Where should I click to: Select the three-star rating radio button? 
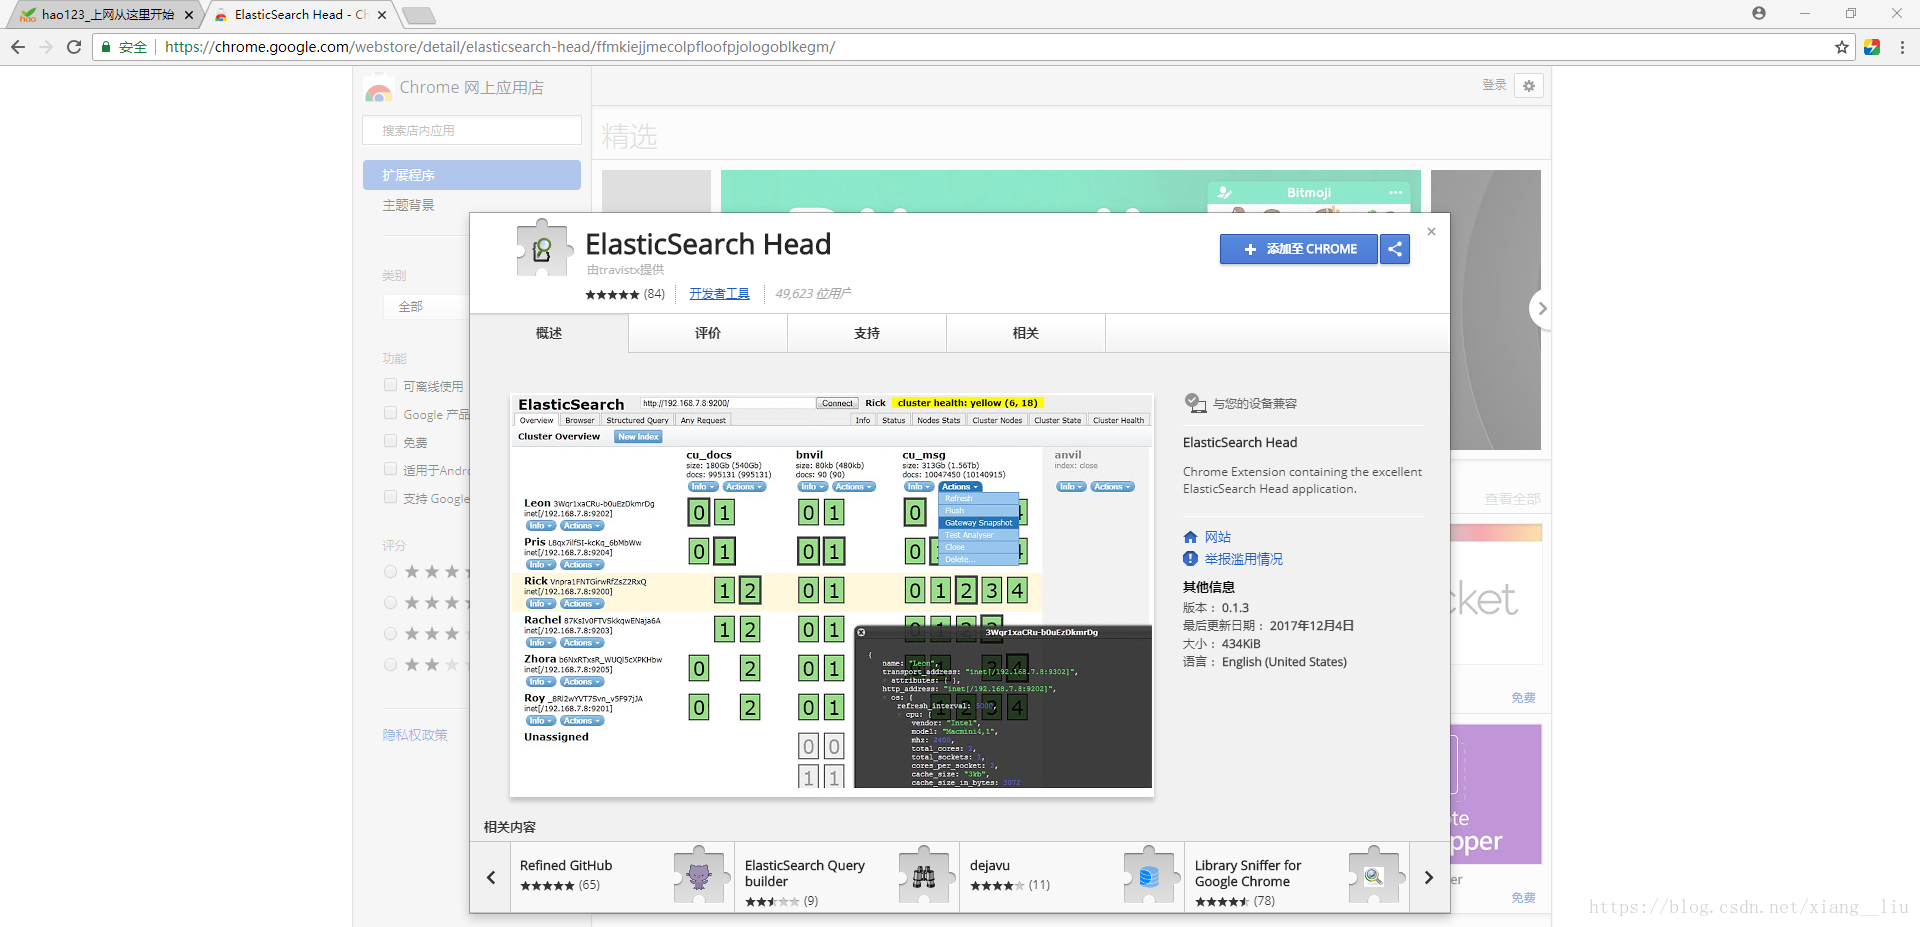(x=391, y=634)
